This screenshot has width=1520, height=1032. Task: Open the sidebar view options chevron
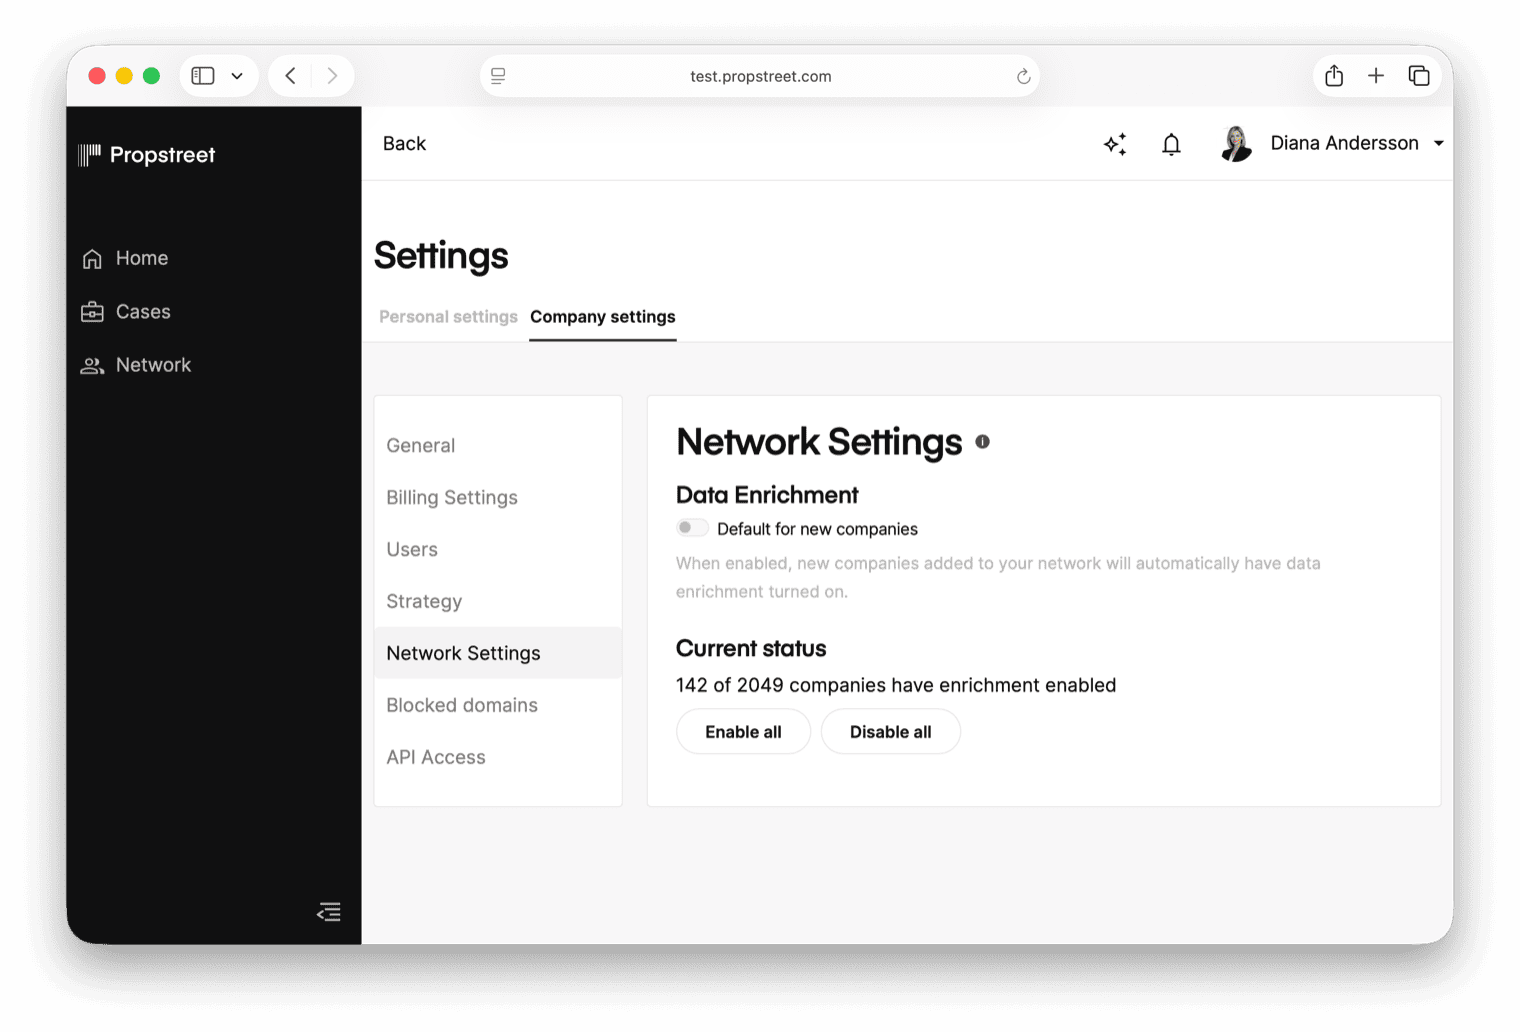[x=237, y=75]
